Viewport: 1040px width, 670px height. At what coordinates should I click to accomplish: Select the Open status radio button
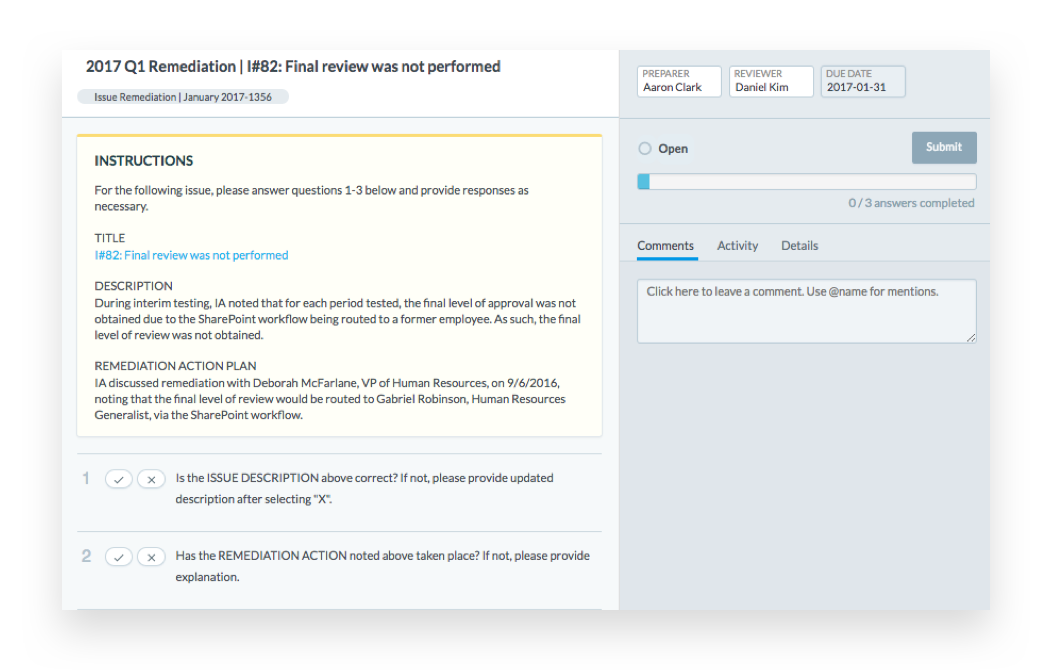pyautogui.click(x=645, y=149)
